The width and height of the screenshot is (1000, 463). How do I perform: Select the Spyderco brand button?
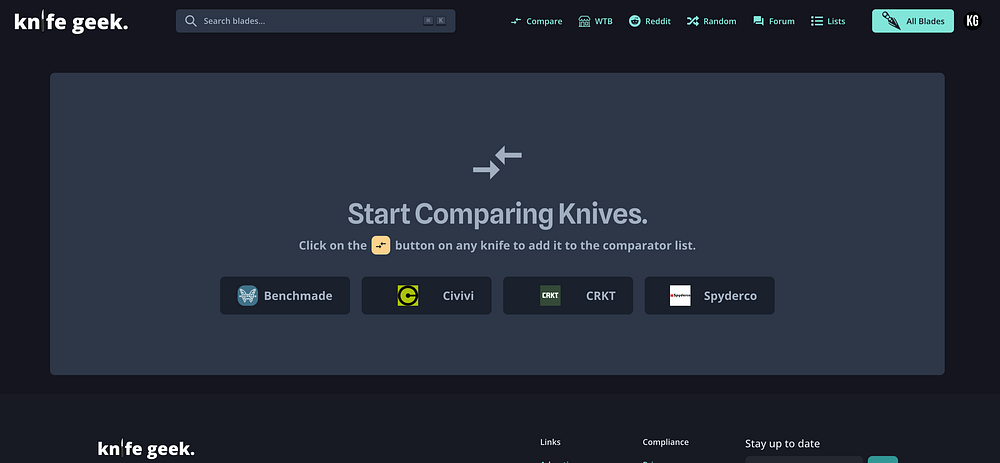(x=710, y=295)
